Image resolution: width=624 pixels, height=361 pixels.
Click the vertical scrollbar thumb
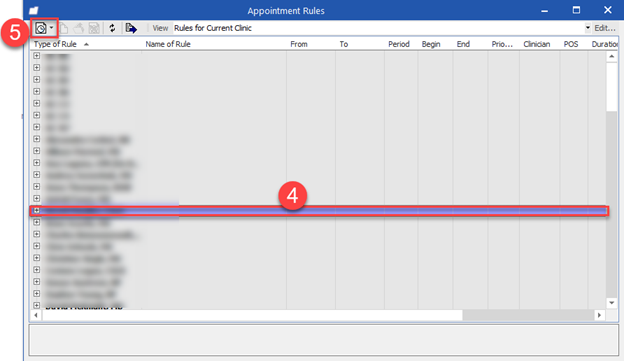coord(612,86)
